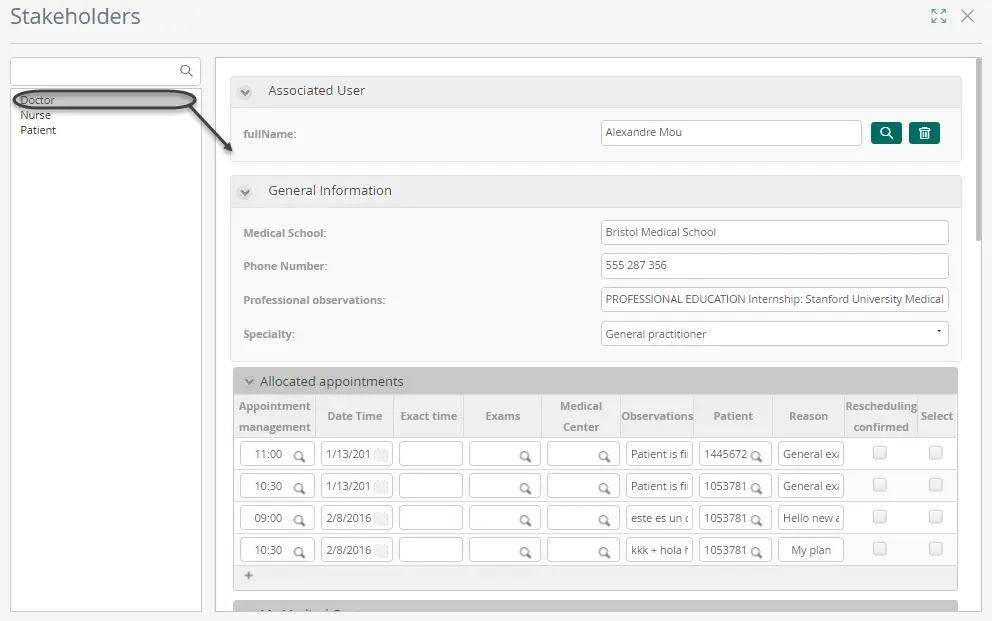Open the Medical Center lookup in 11:00 row

click(x=604, y=456)
